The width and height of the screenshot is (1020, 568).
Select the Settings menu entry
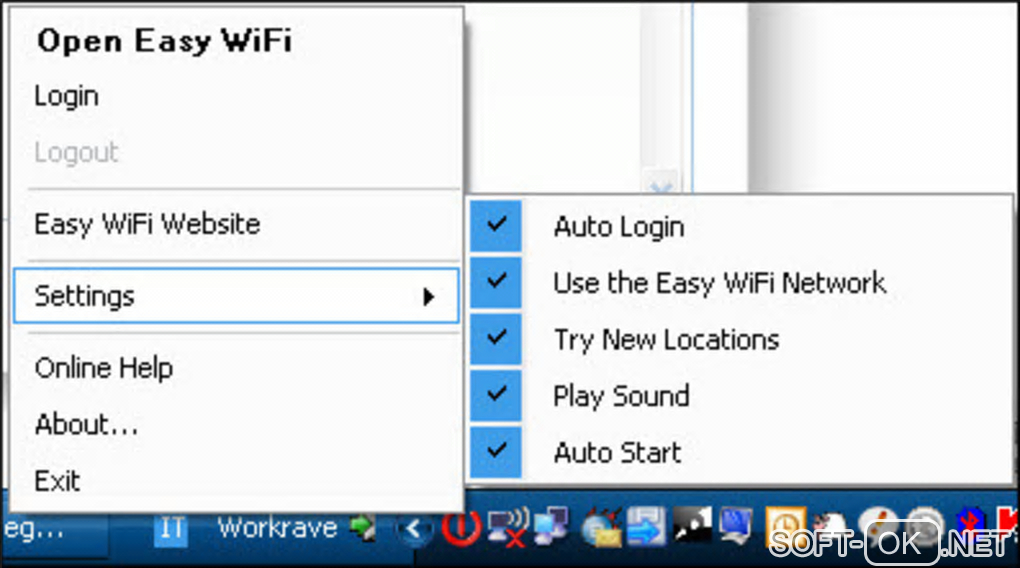[235, 296]
